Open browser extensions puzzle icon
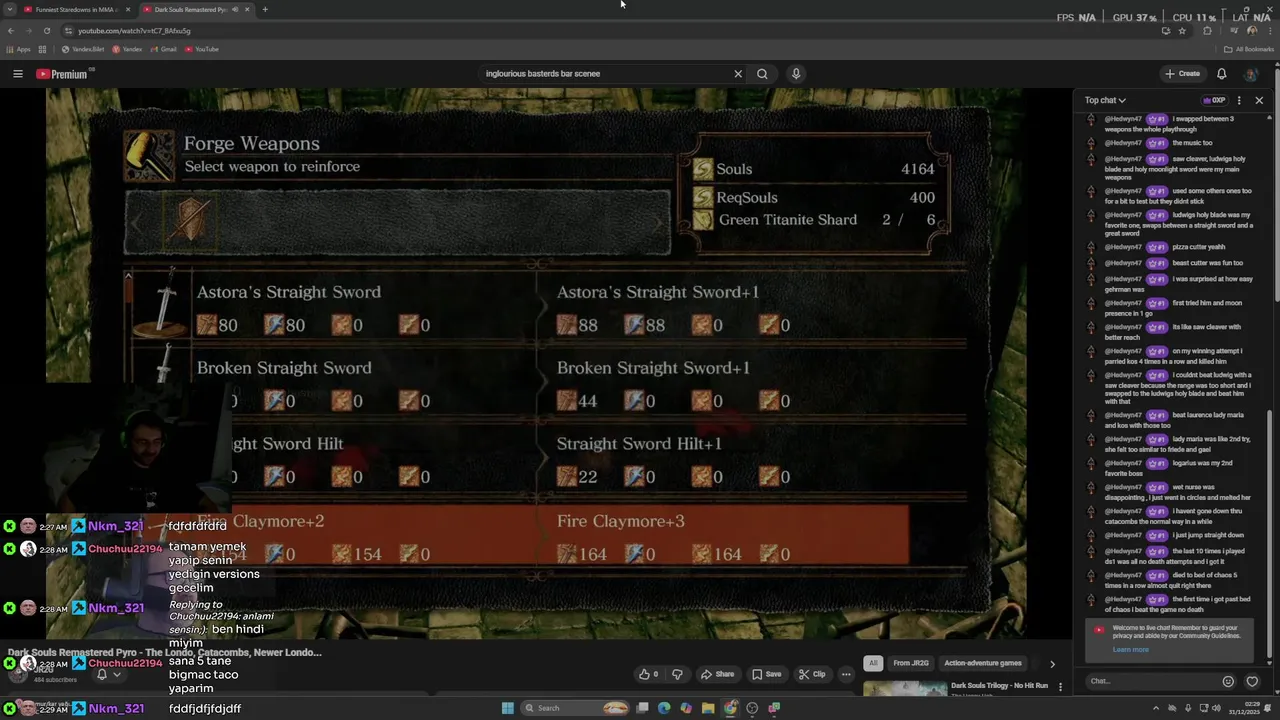 coord(1207,31)
